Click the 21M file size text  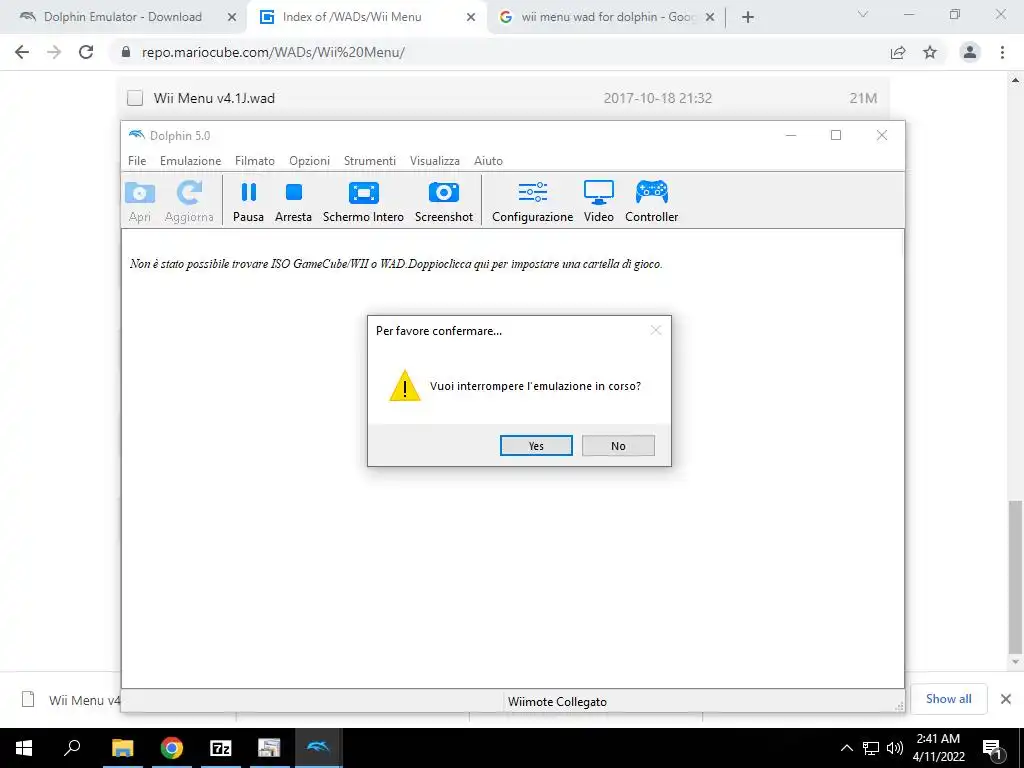click(x=863, y=98)
